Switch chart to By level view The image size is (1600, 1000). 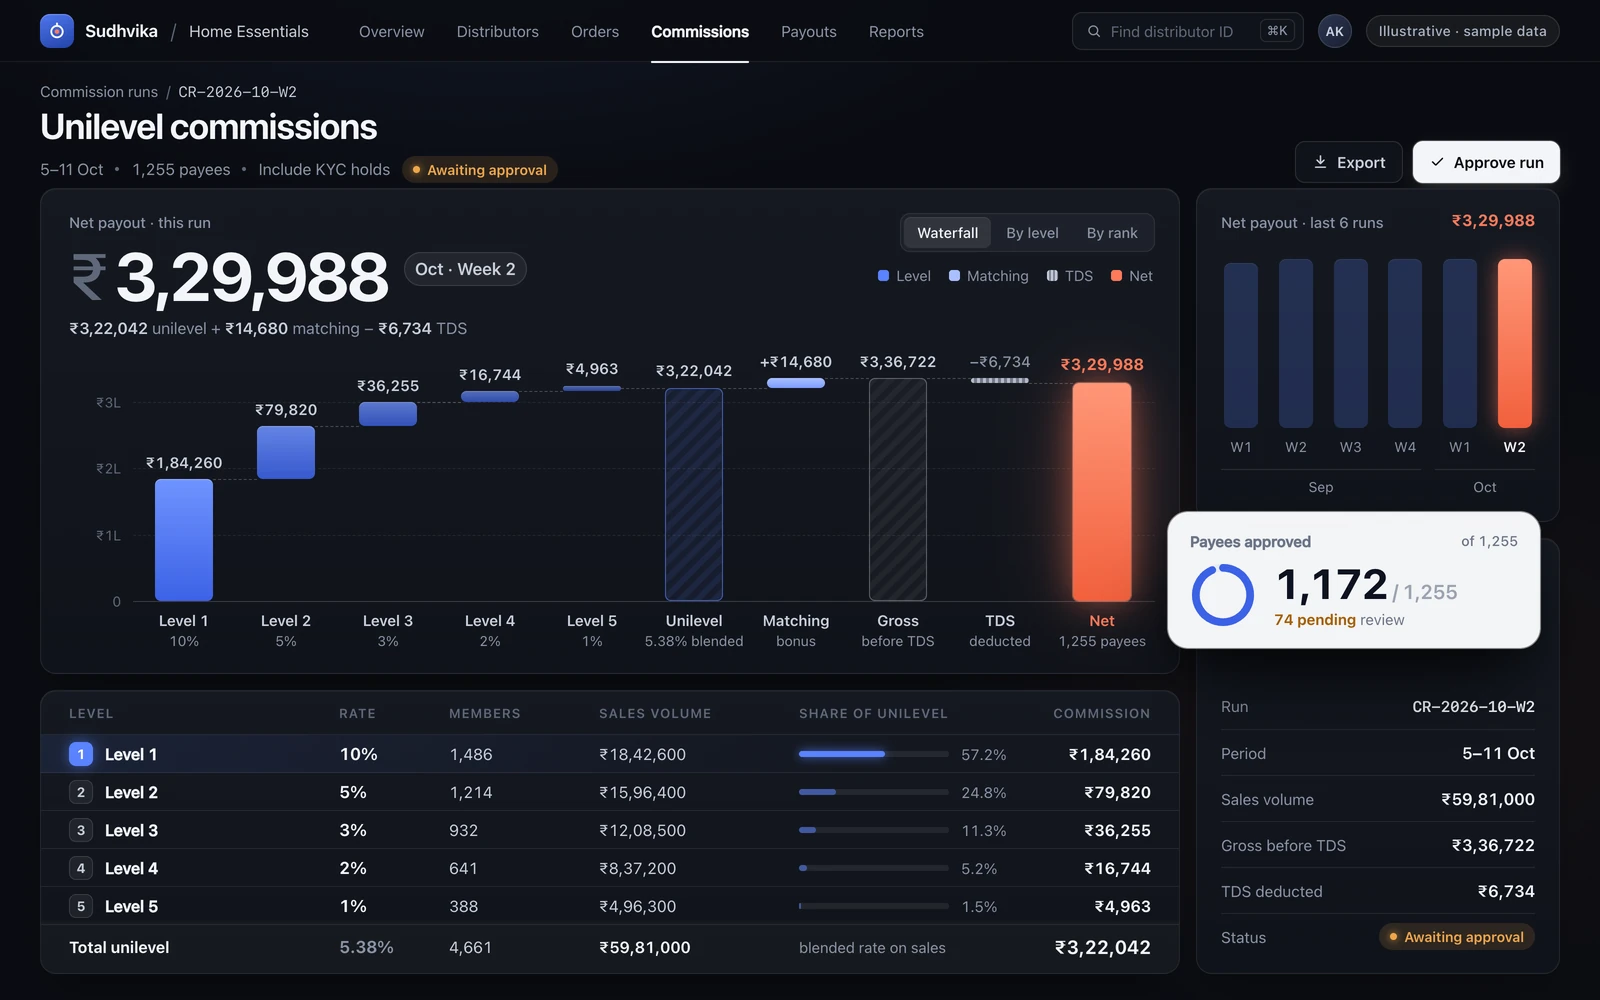coord(1032,233)
